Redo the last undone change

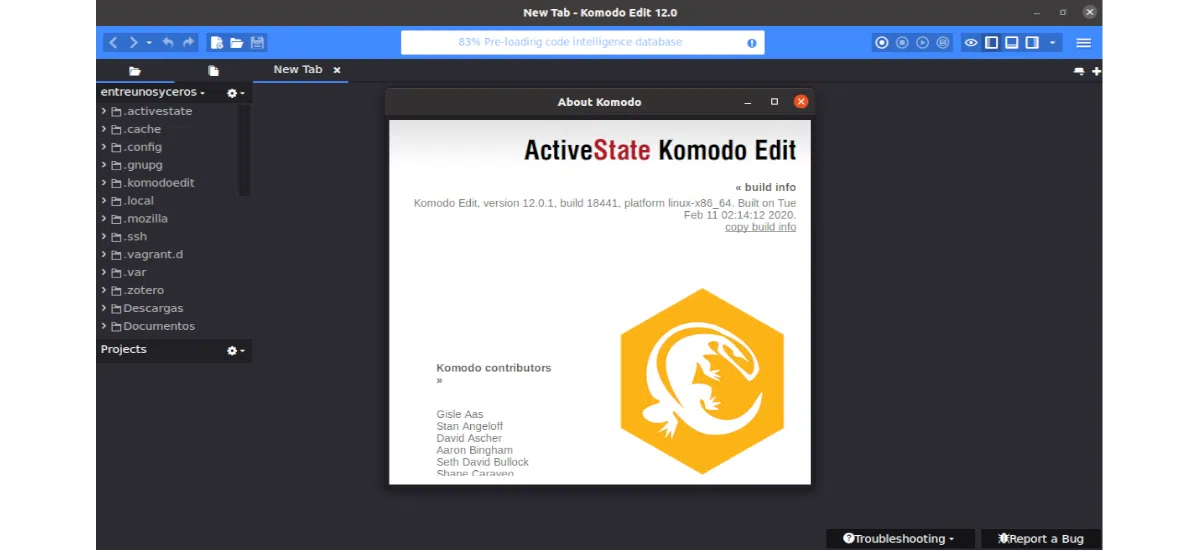point(188,43)
